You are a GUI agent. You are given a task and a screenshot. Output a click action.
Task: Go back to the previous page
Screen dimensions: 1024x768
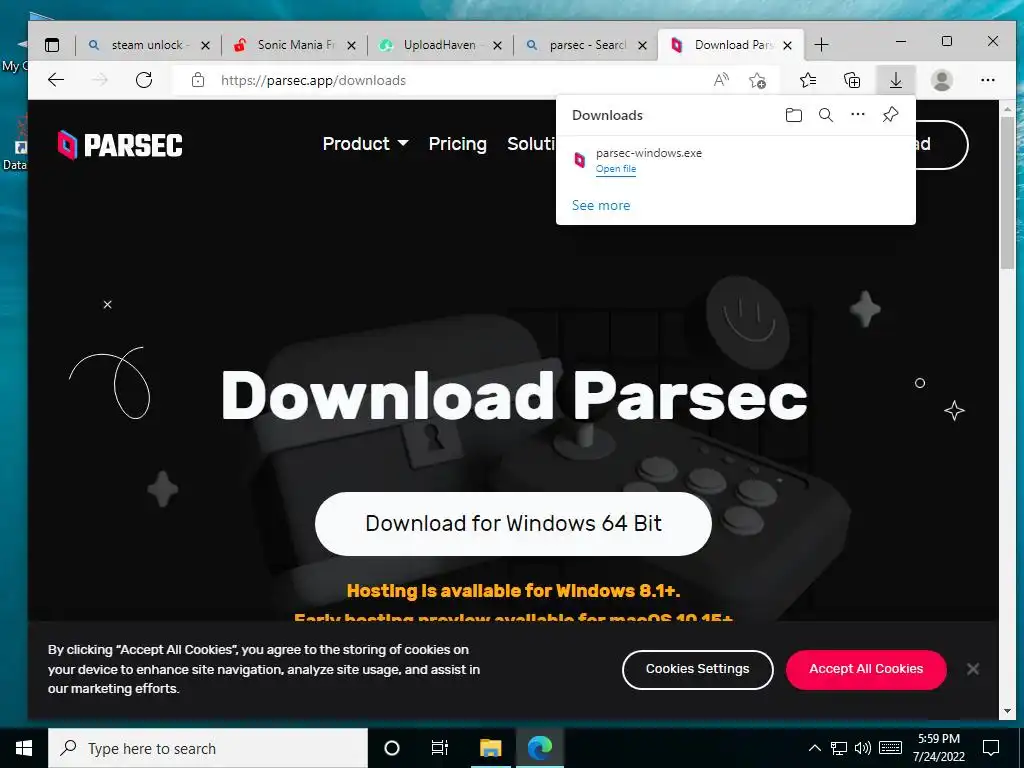click(56, 80)
